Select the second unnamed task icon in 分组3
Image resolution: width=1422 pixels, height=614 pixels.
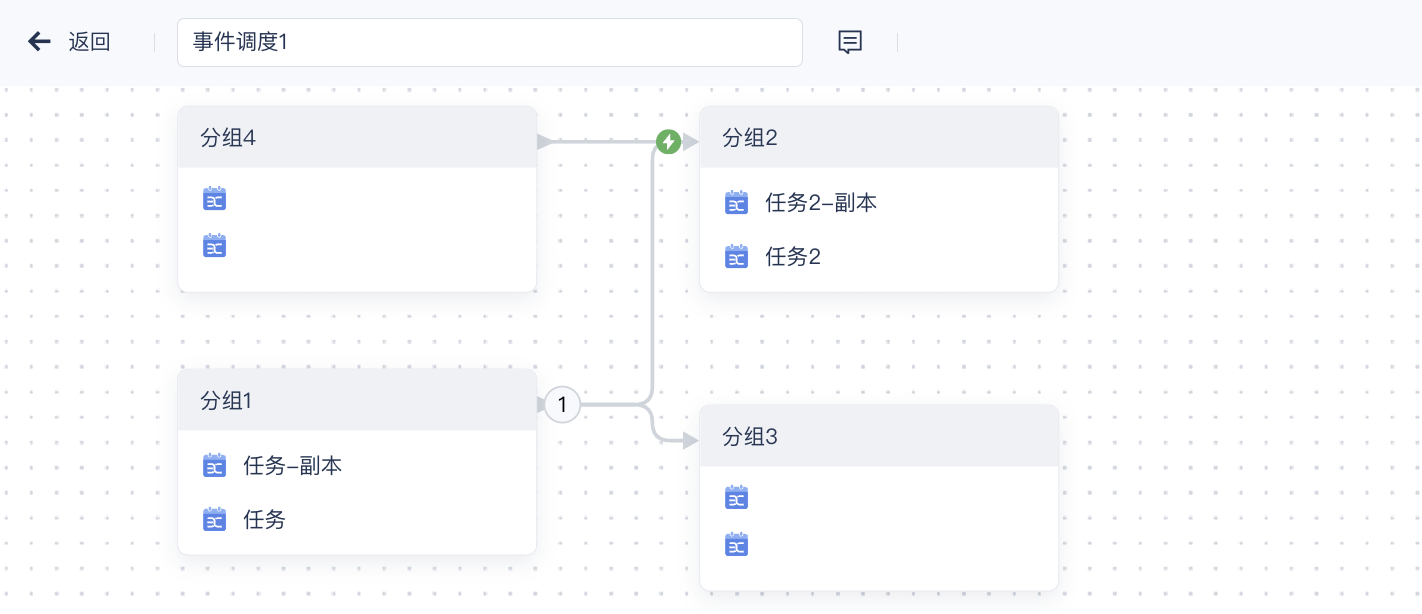tap(737, 544)
